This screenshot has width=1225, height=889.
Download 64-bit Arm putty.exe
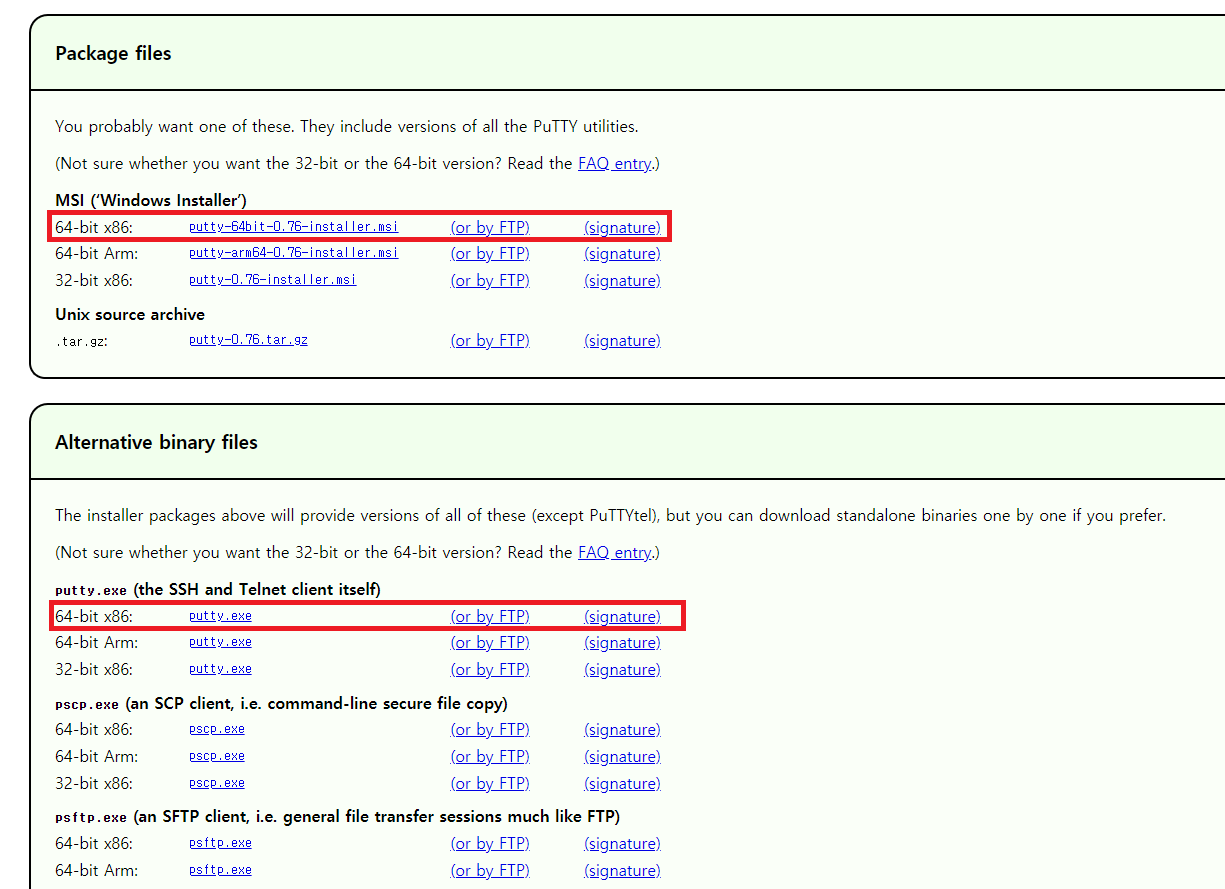[220, 642]
